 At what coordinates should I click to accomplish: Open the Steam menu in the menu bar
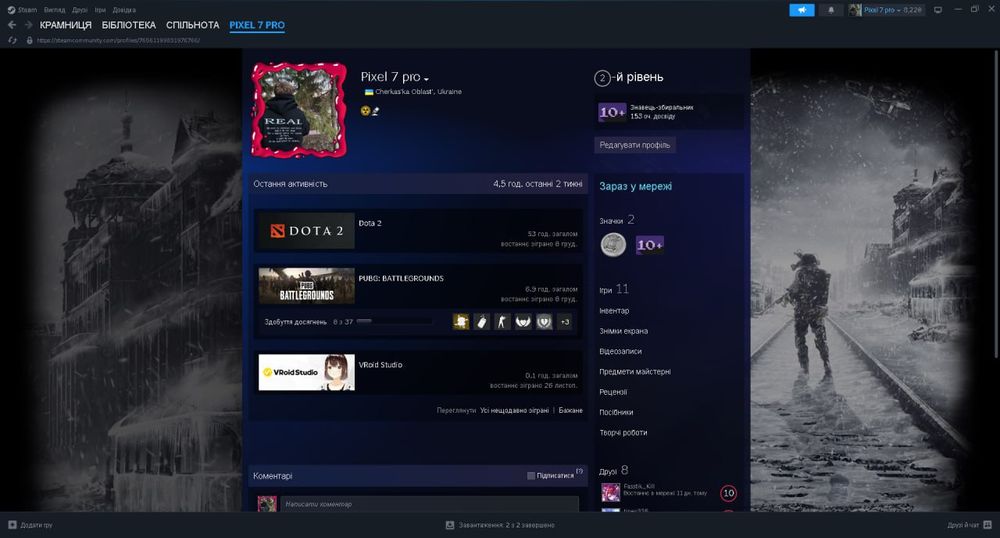22,10
